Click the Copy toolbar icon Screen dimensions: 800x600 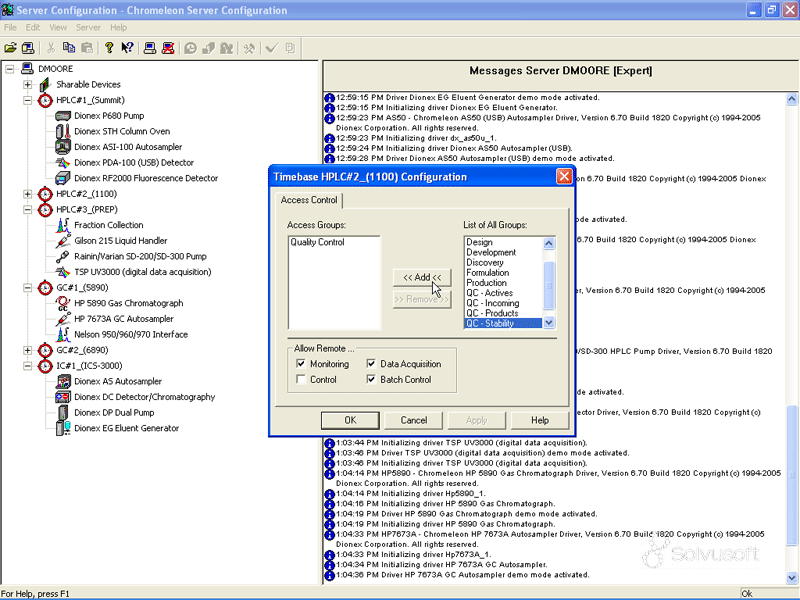click(68, 48)
